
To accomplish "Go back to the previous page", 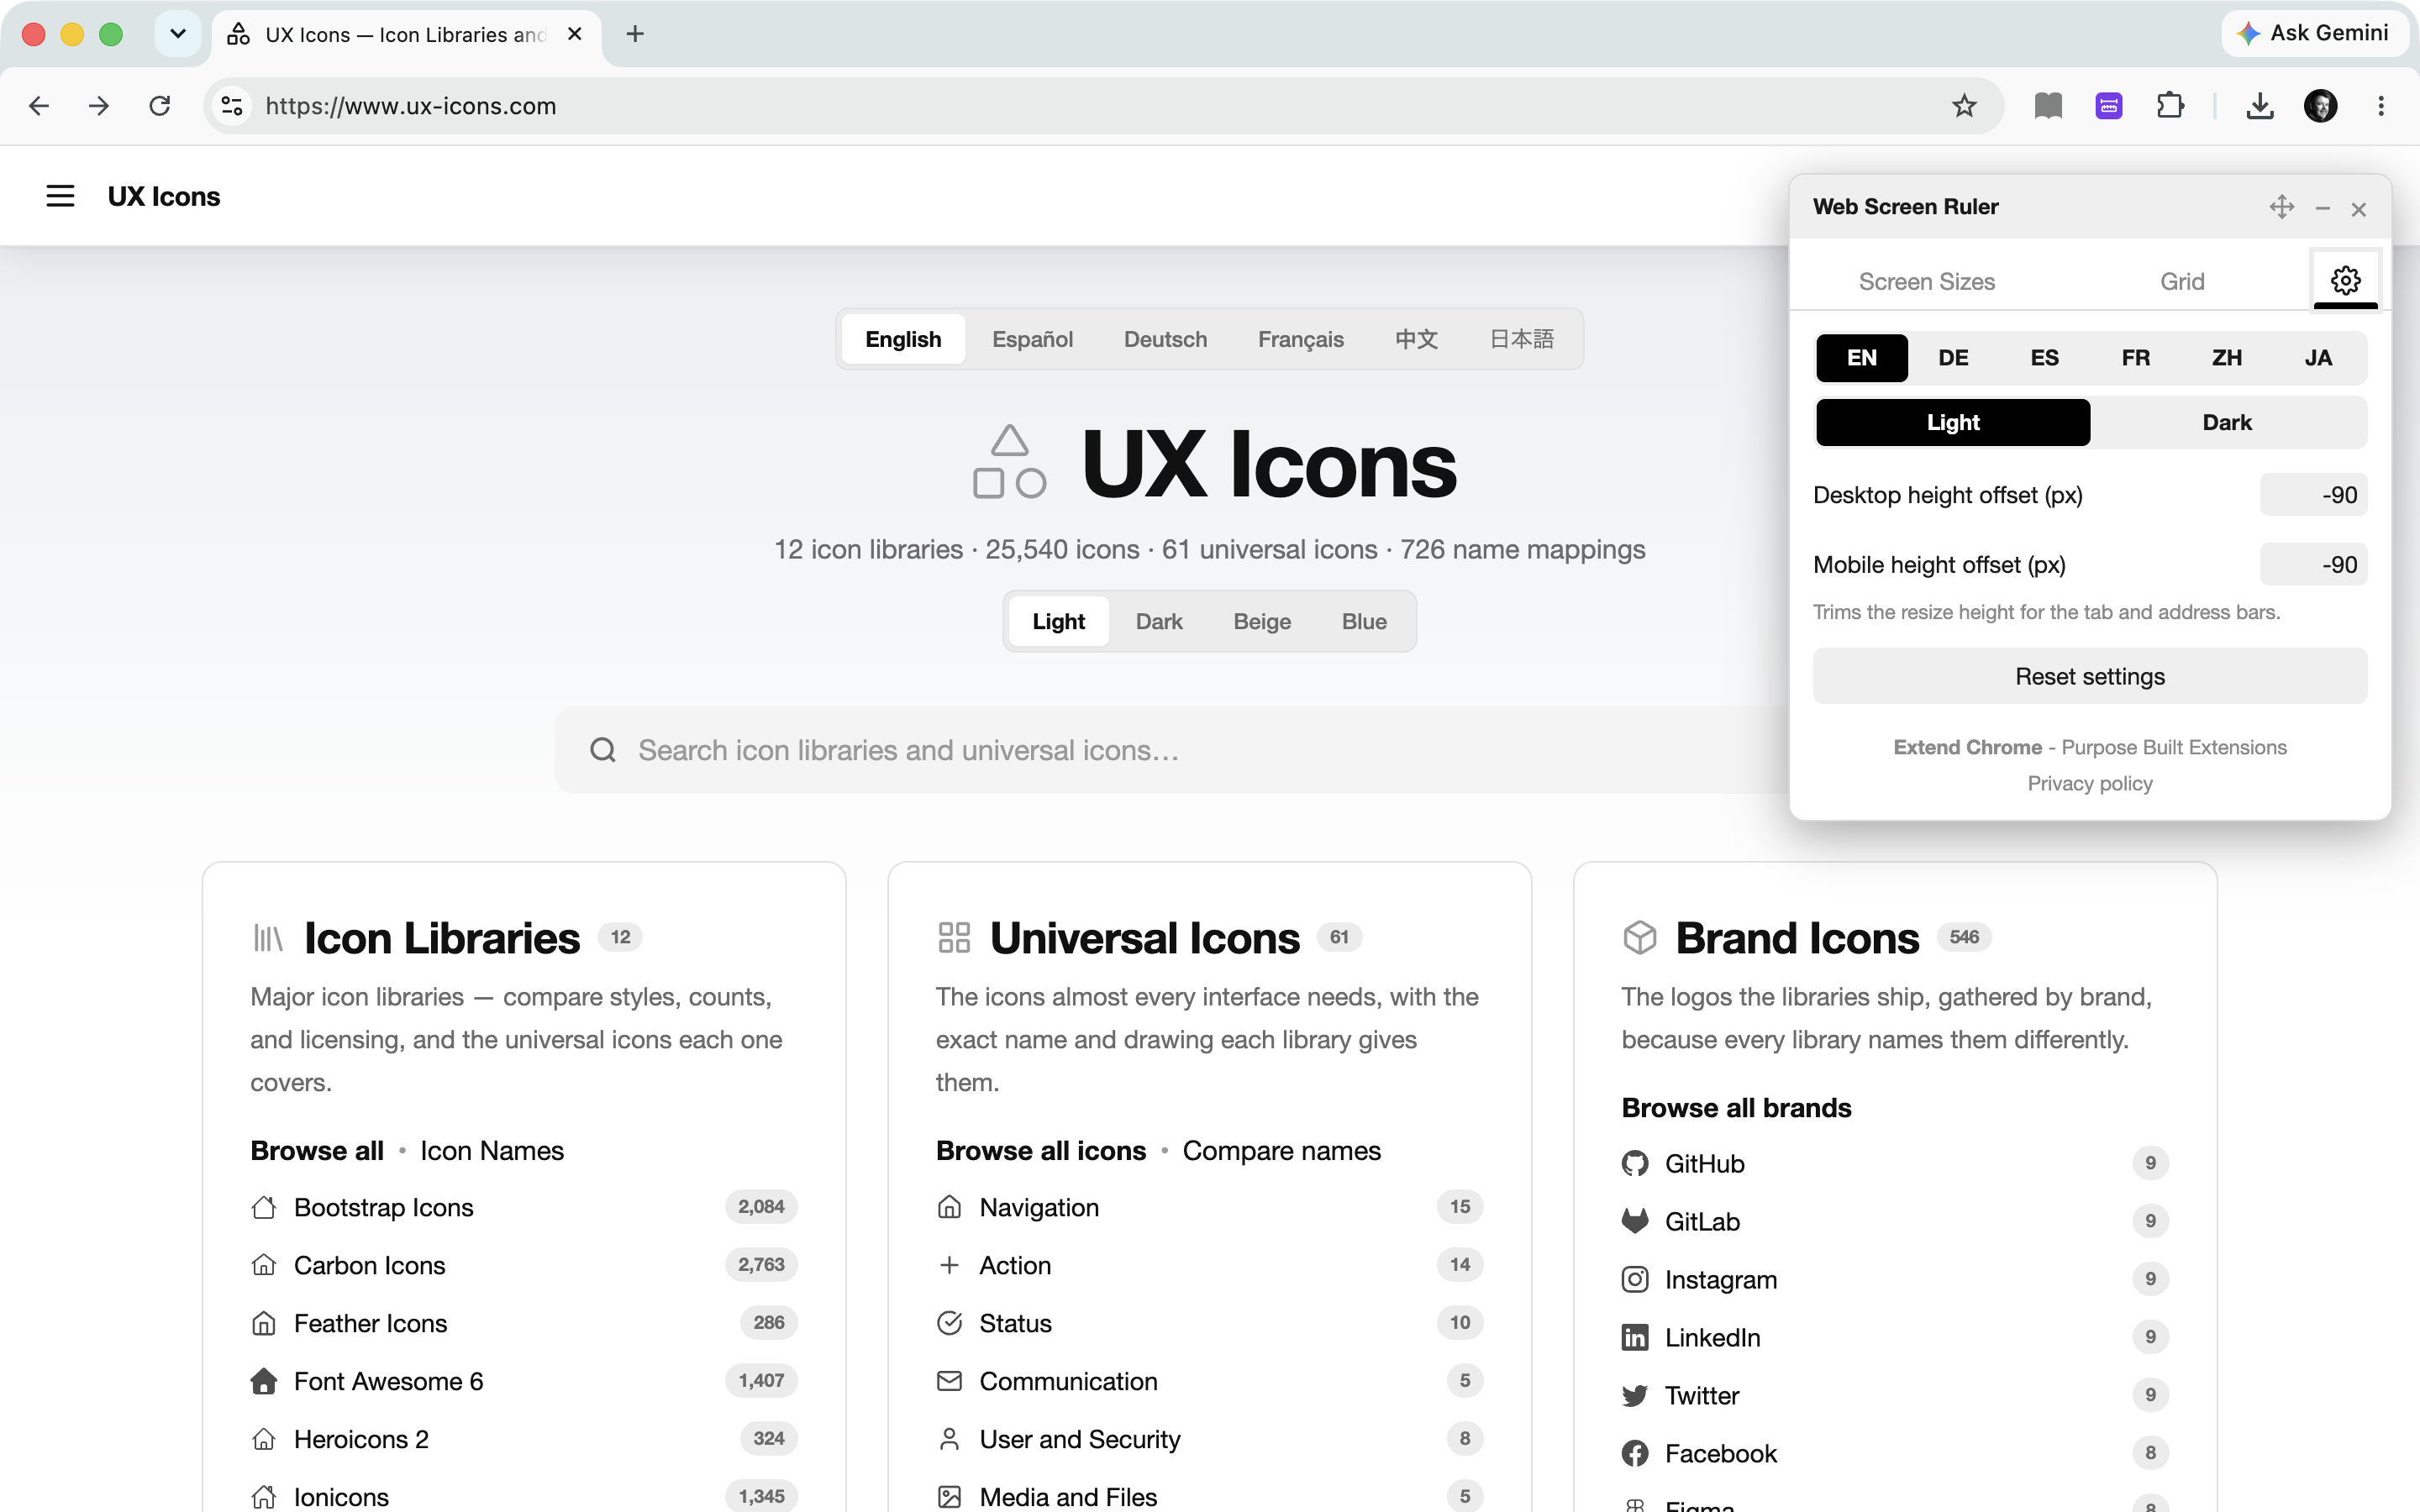I will tap(39, 106).
